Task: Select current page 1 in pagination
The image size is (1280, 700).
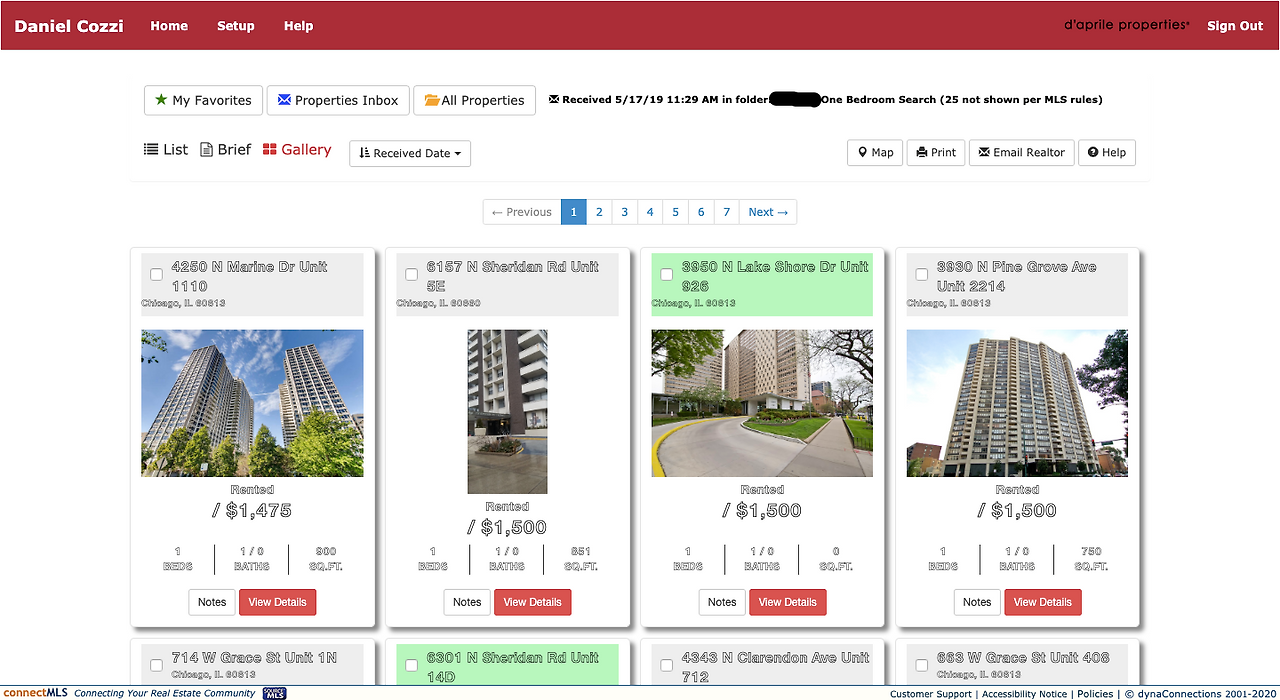Action: (574, 212)
